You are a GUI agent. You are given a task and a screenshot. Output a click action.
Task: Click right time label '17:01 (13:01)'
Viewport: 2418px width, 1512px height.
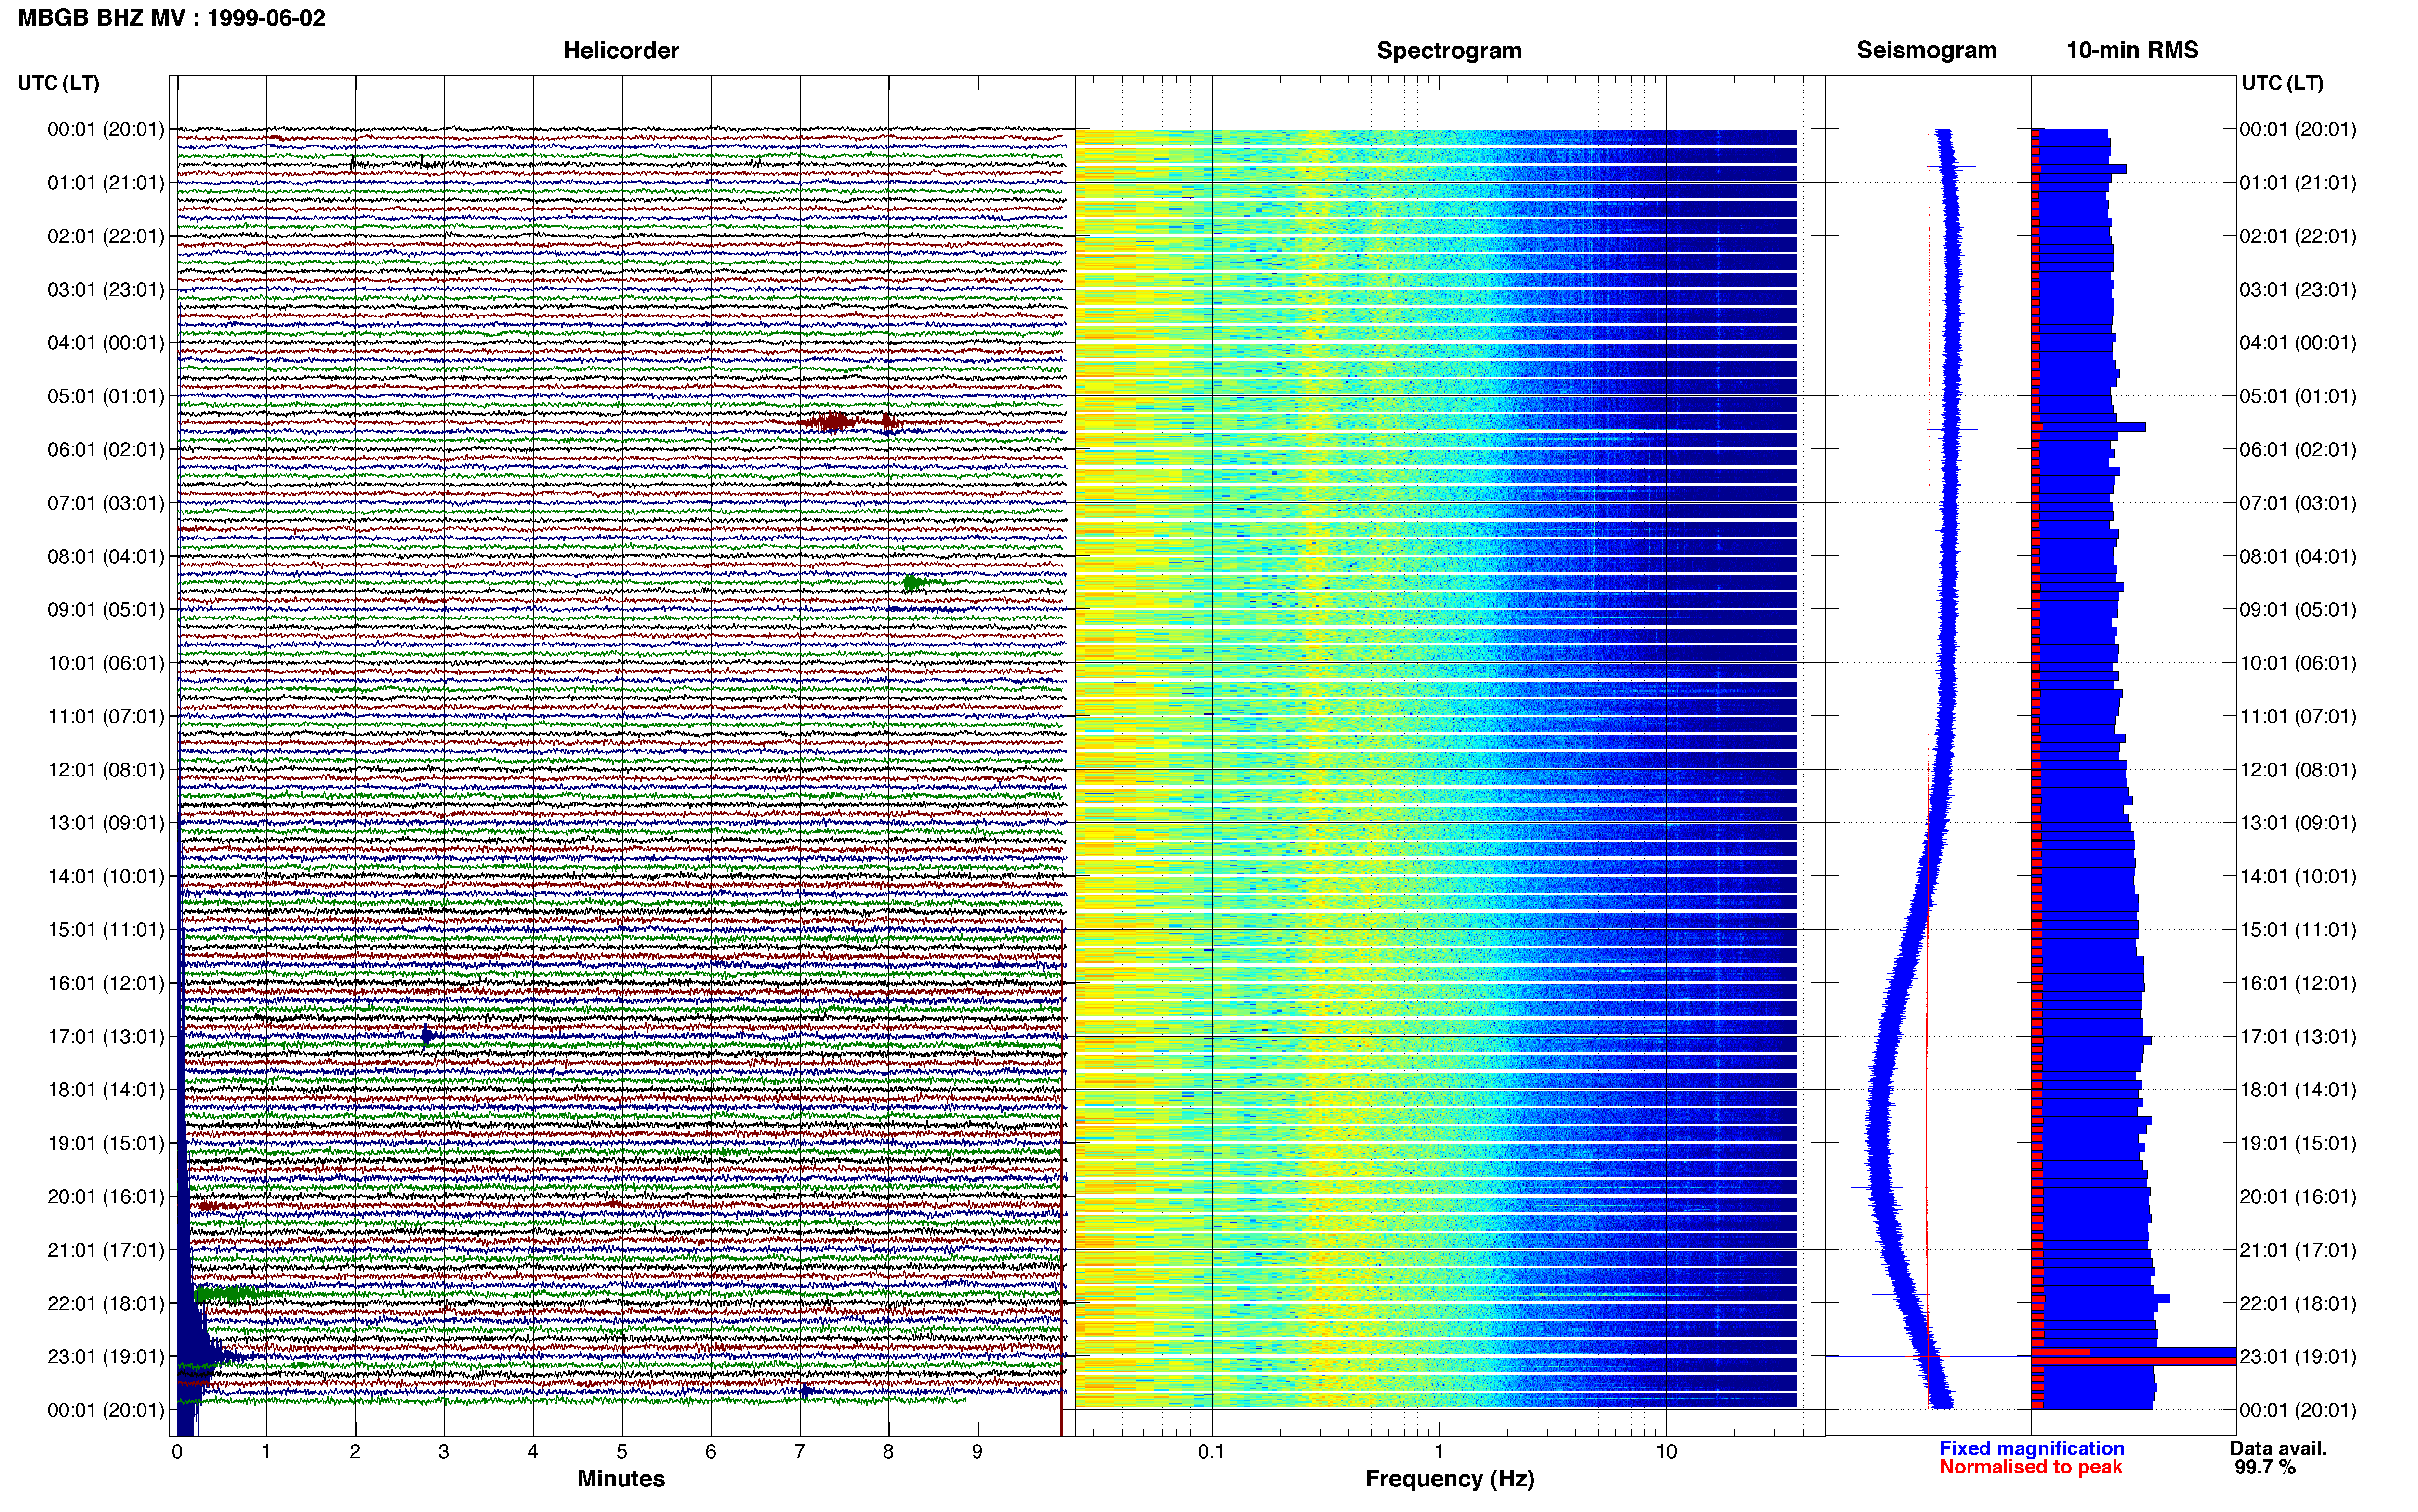[2298, 1036]
